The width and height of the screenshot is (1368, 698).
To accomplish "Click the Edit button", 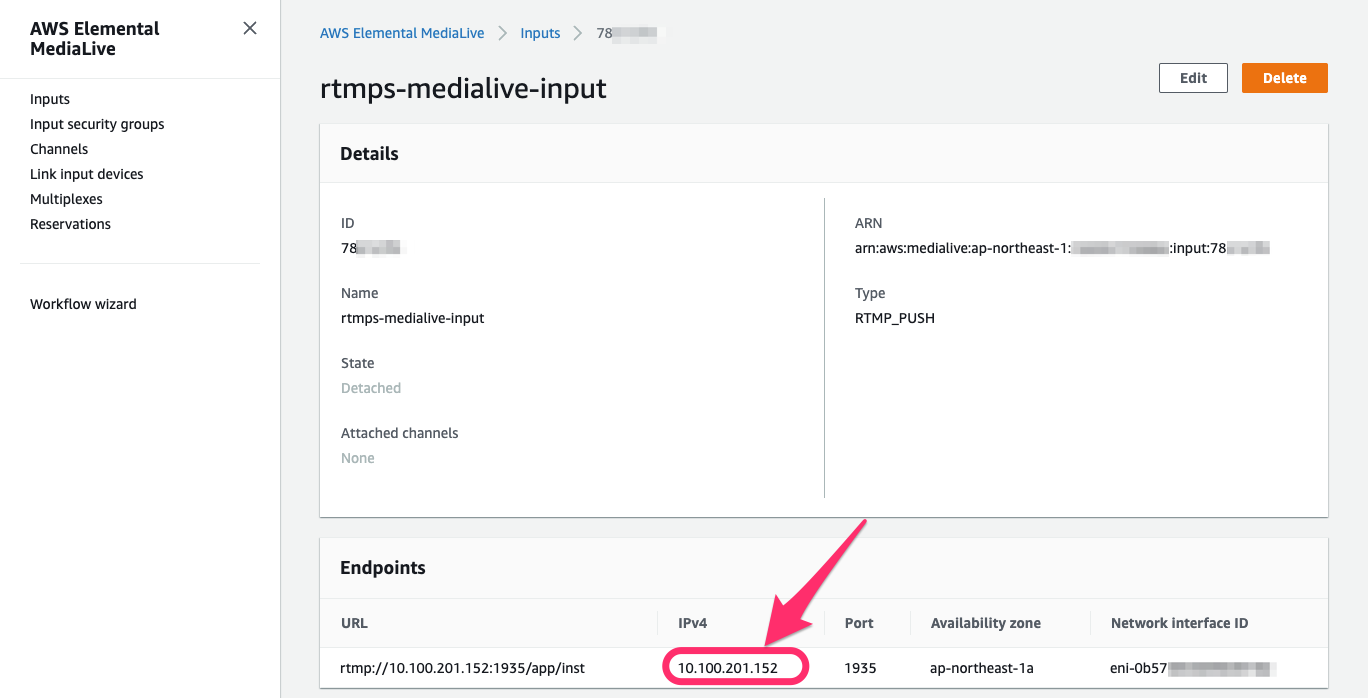I will coord(1193,78).
